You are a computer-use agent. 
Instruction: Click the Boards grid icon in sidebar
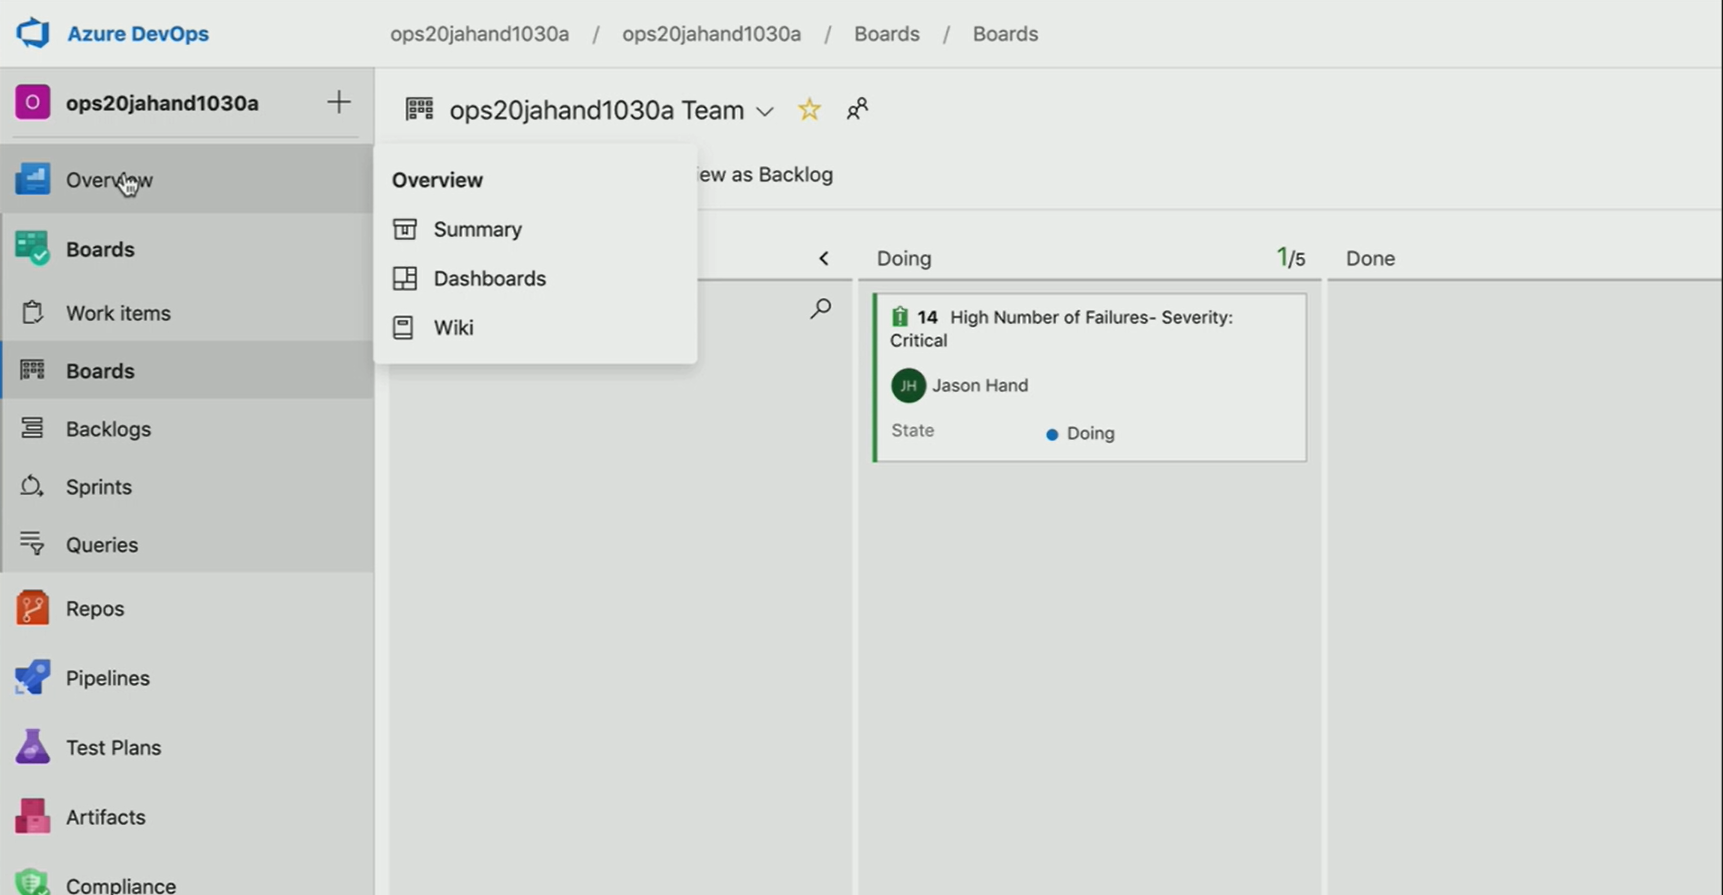[32, 370]
